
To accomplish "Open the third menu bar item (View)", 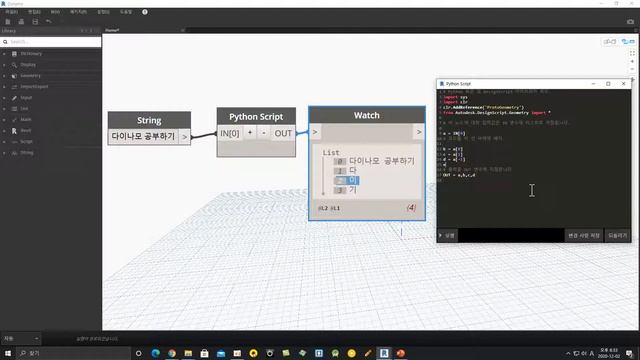I will pyautogui.click(x=55, y=12).
